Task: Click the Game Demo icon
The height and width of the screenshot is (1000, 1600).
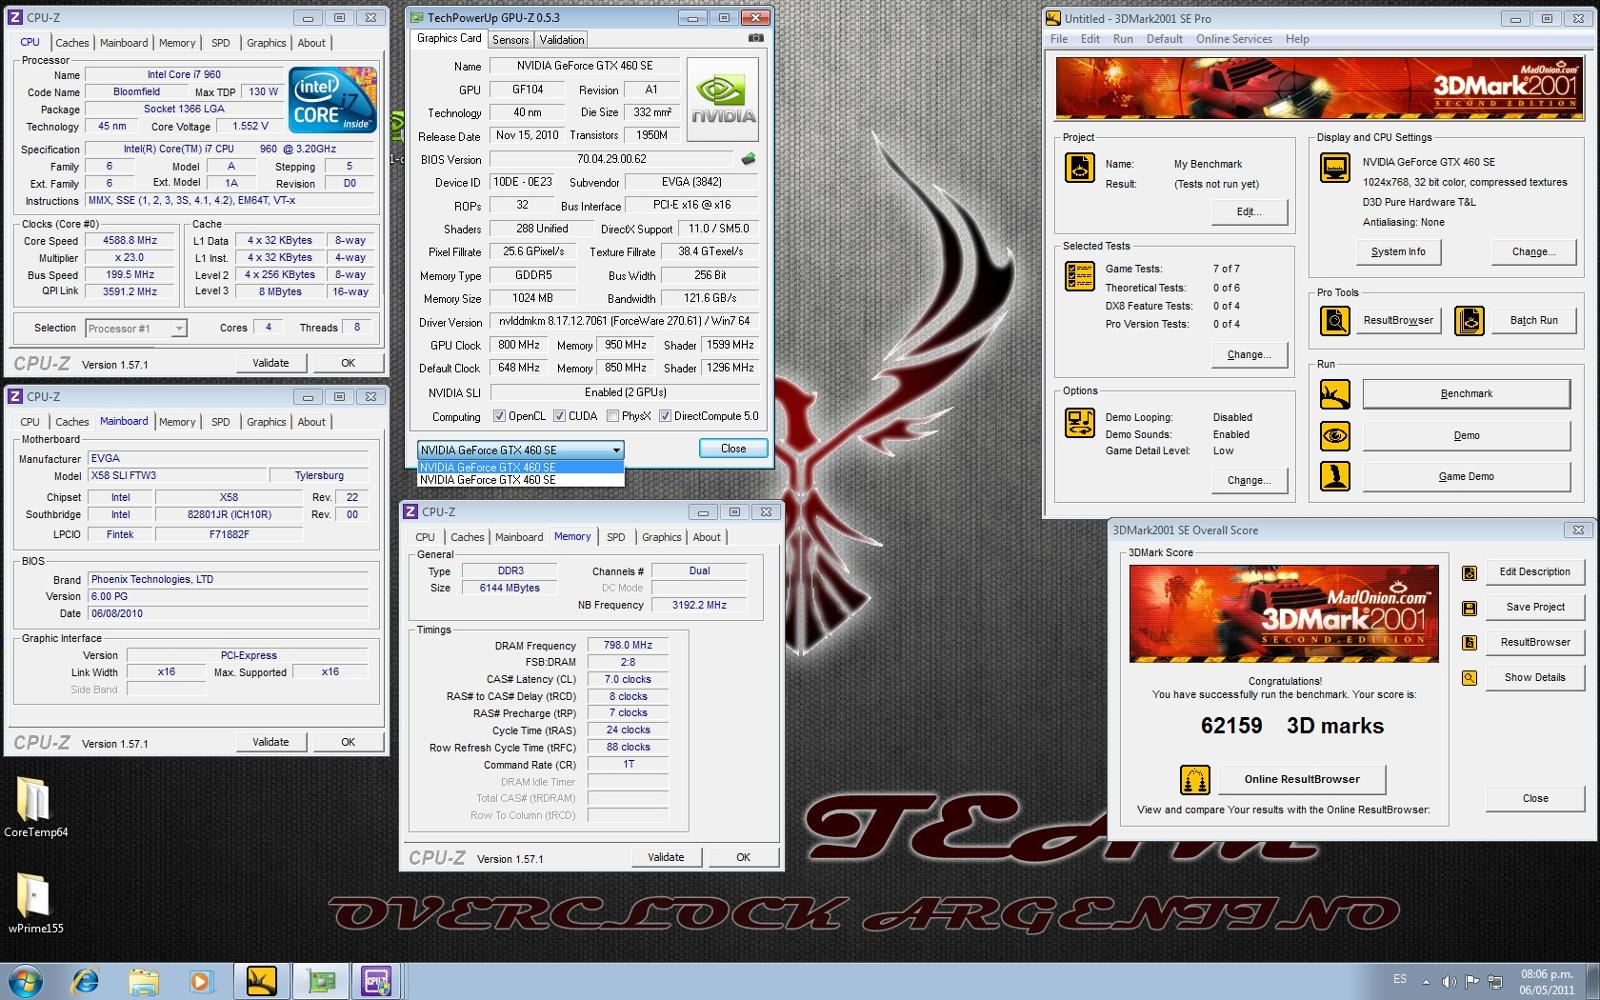Action: click(x=1335, y=477)
